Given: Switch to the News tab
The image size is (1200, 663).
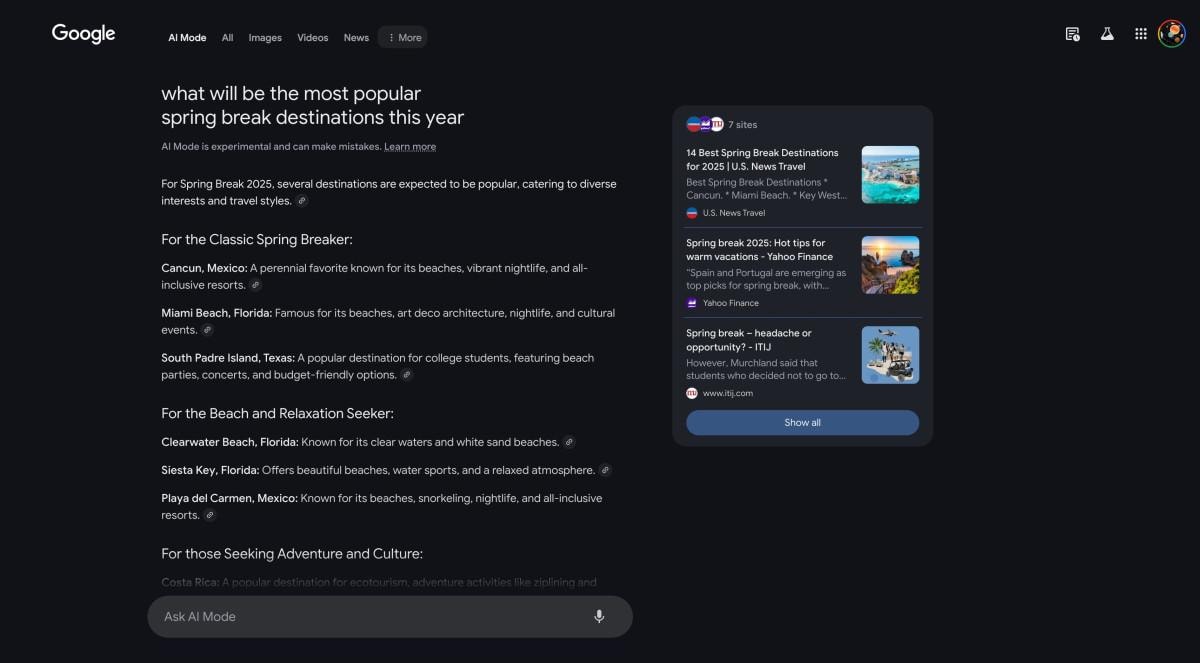Looking at the screenshot, I should [356, 38].
